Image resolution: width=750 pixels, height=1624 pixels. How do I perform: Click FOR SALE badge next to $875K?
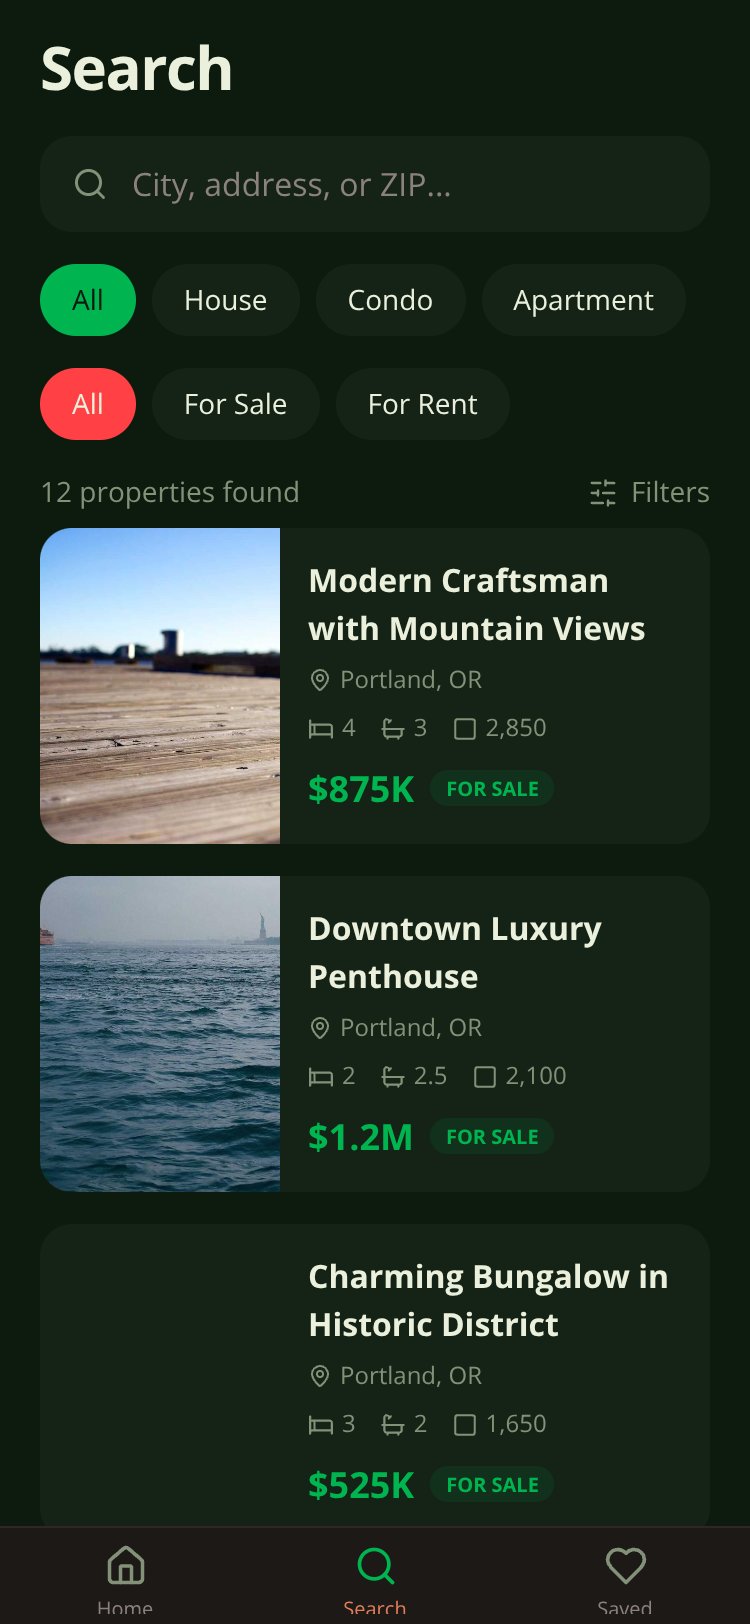[492, 789]
